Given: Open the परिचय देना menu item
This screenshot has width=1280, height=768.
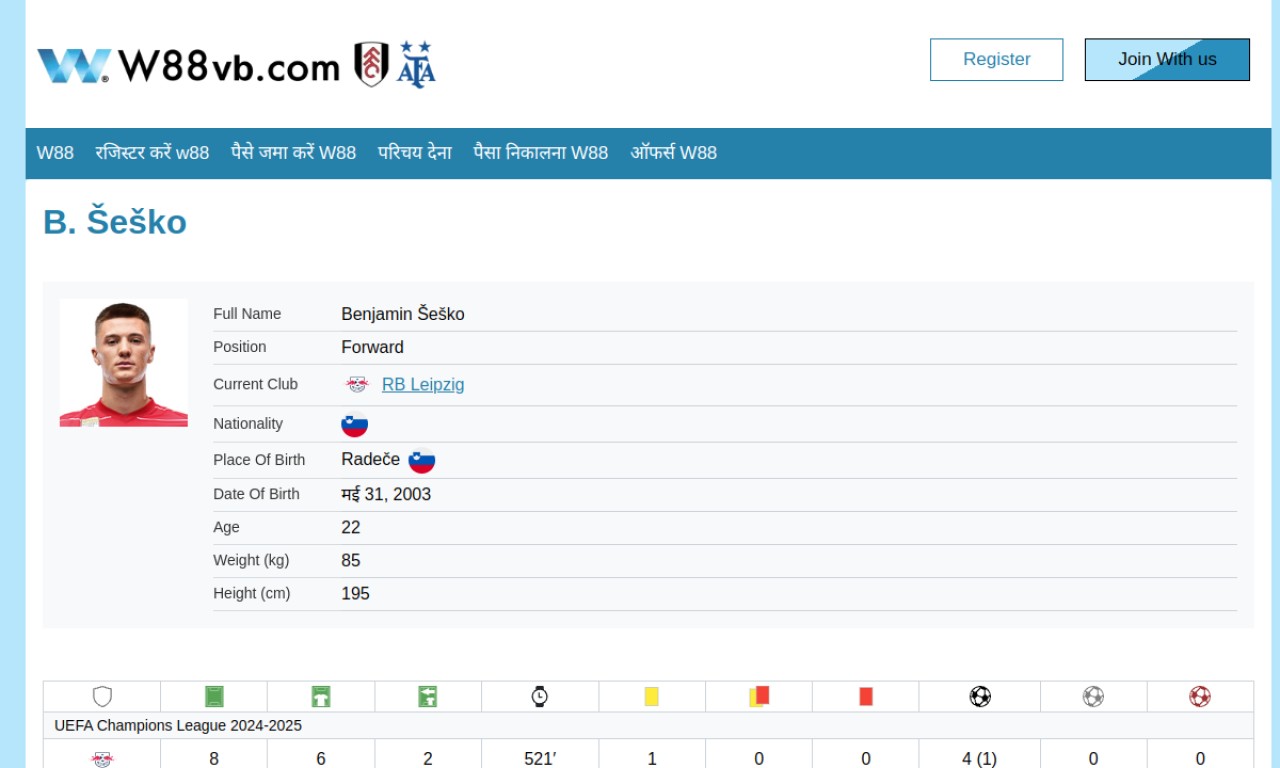Looking at the screenshot, I should (415, 153).
